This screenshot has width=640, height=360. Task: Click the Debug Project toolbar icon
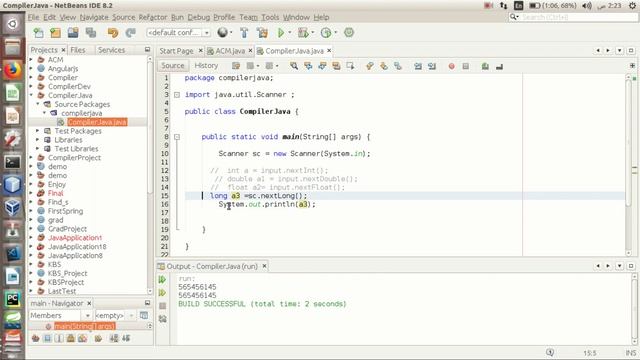tap(303, 33)
